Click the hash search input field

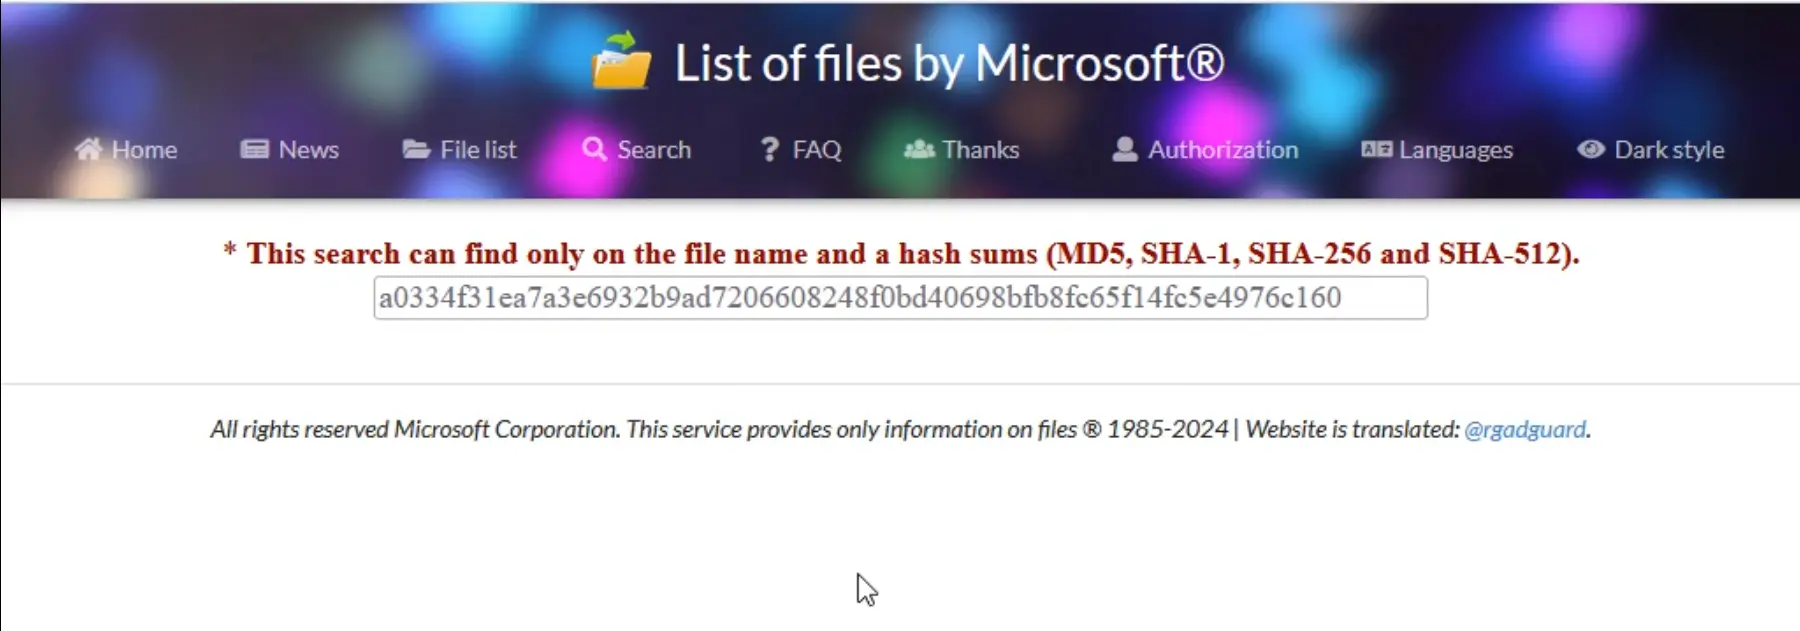pyautogui.click(x=900, y=298)
